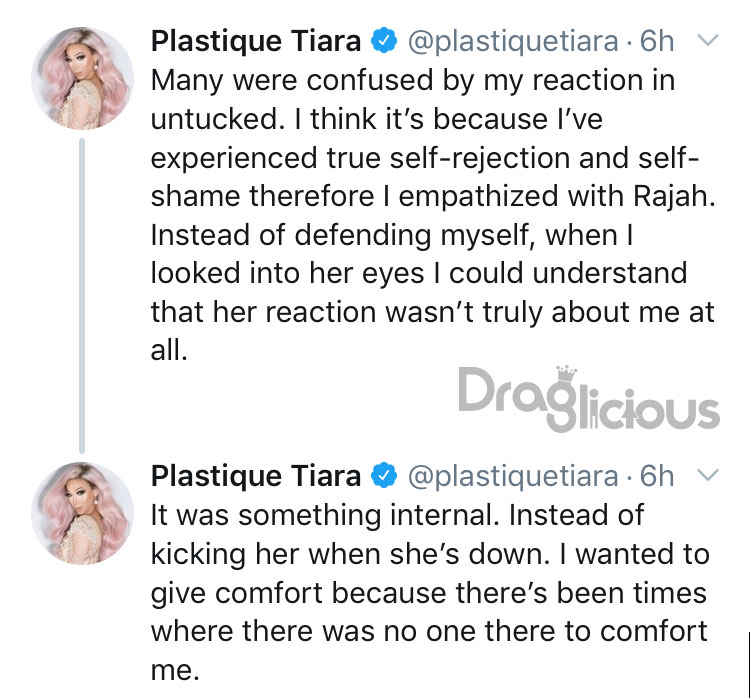This screenshot has height=698, width=750.
Task: Click the verified badge on the first tweet
Action: point(385,41)
